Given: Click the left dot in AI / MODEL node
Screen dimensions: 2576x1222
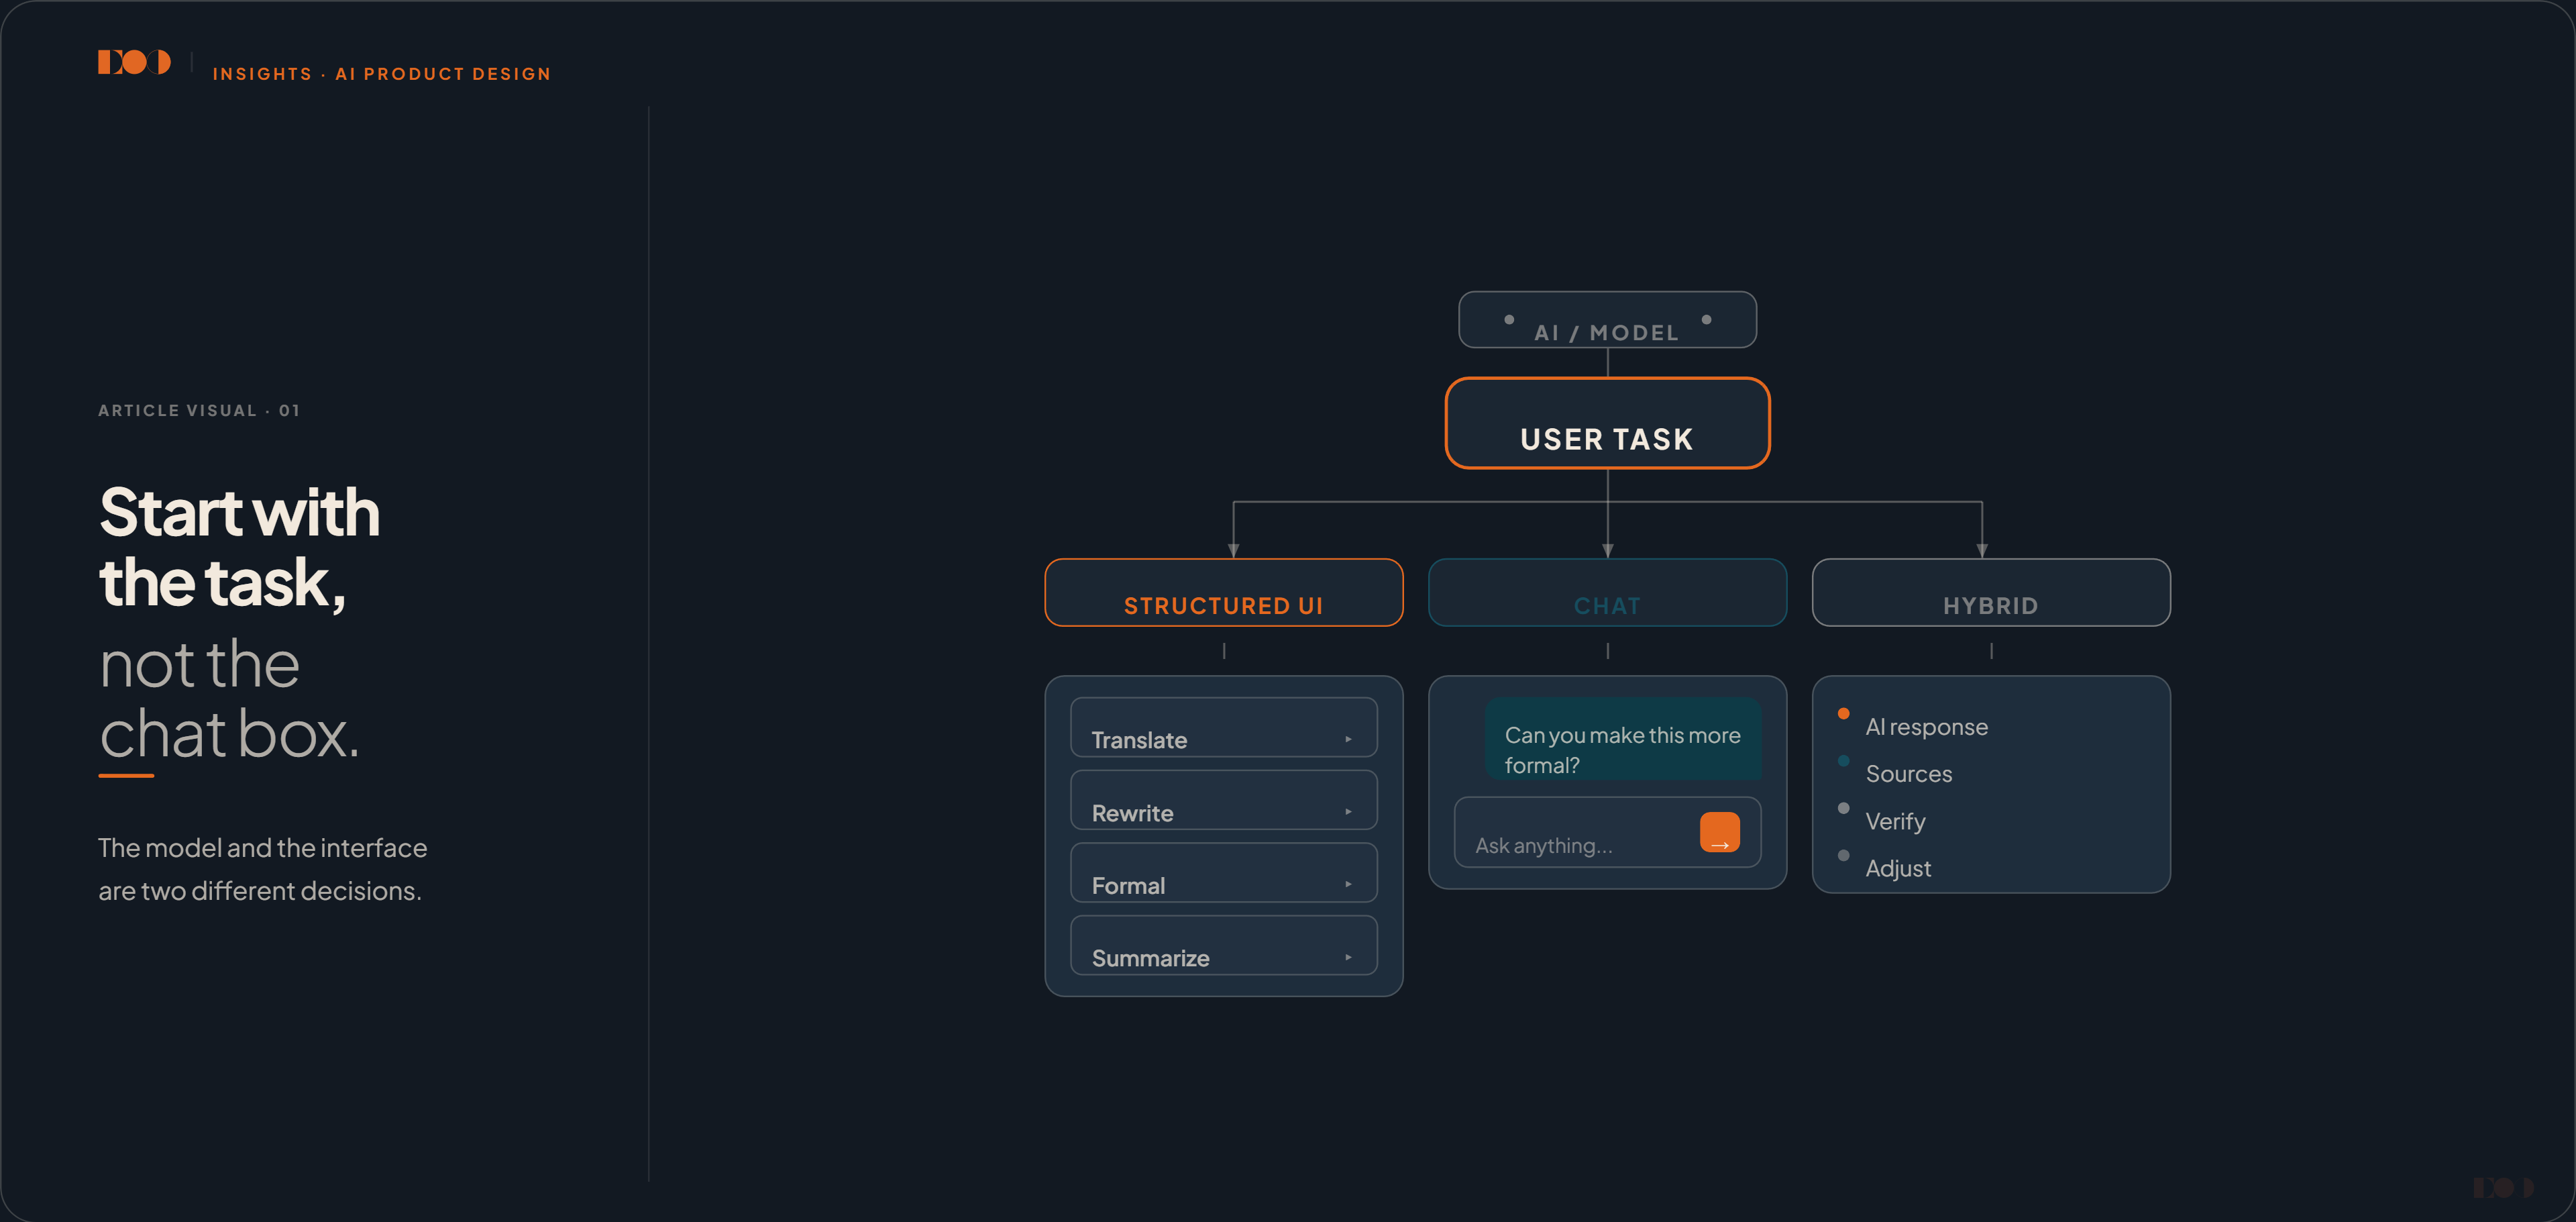Looking at the screenshot, I should point(1509,320).
